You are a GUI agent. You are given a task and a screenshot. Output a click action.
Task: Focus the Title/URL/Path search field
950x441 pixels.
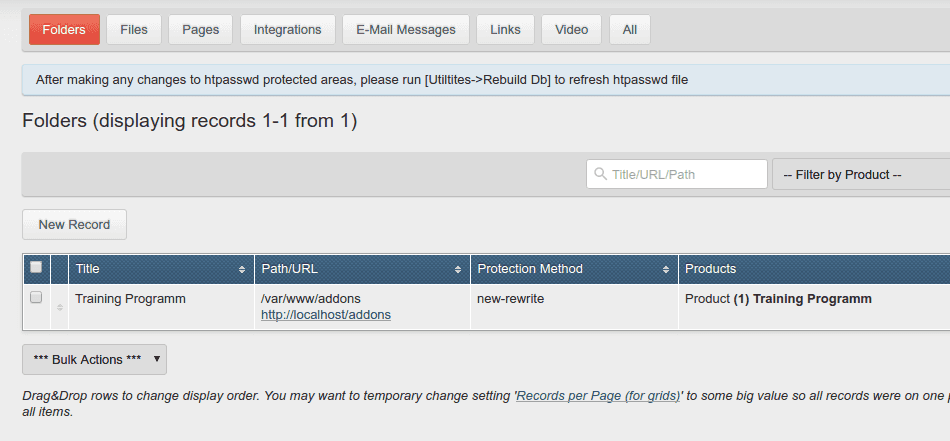(677, 174)
